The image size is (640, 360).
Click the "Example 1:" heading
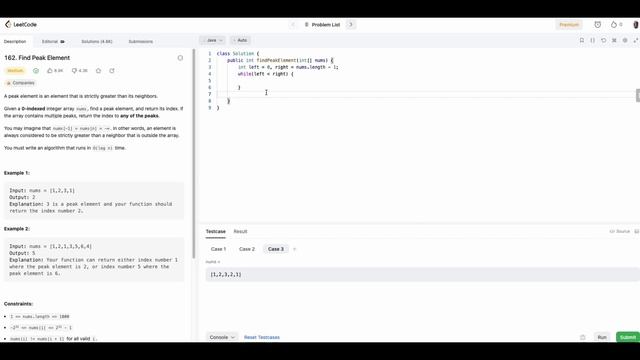click(x=17, y=173)
